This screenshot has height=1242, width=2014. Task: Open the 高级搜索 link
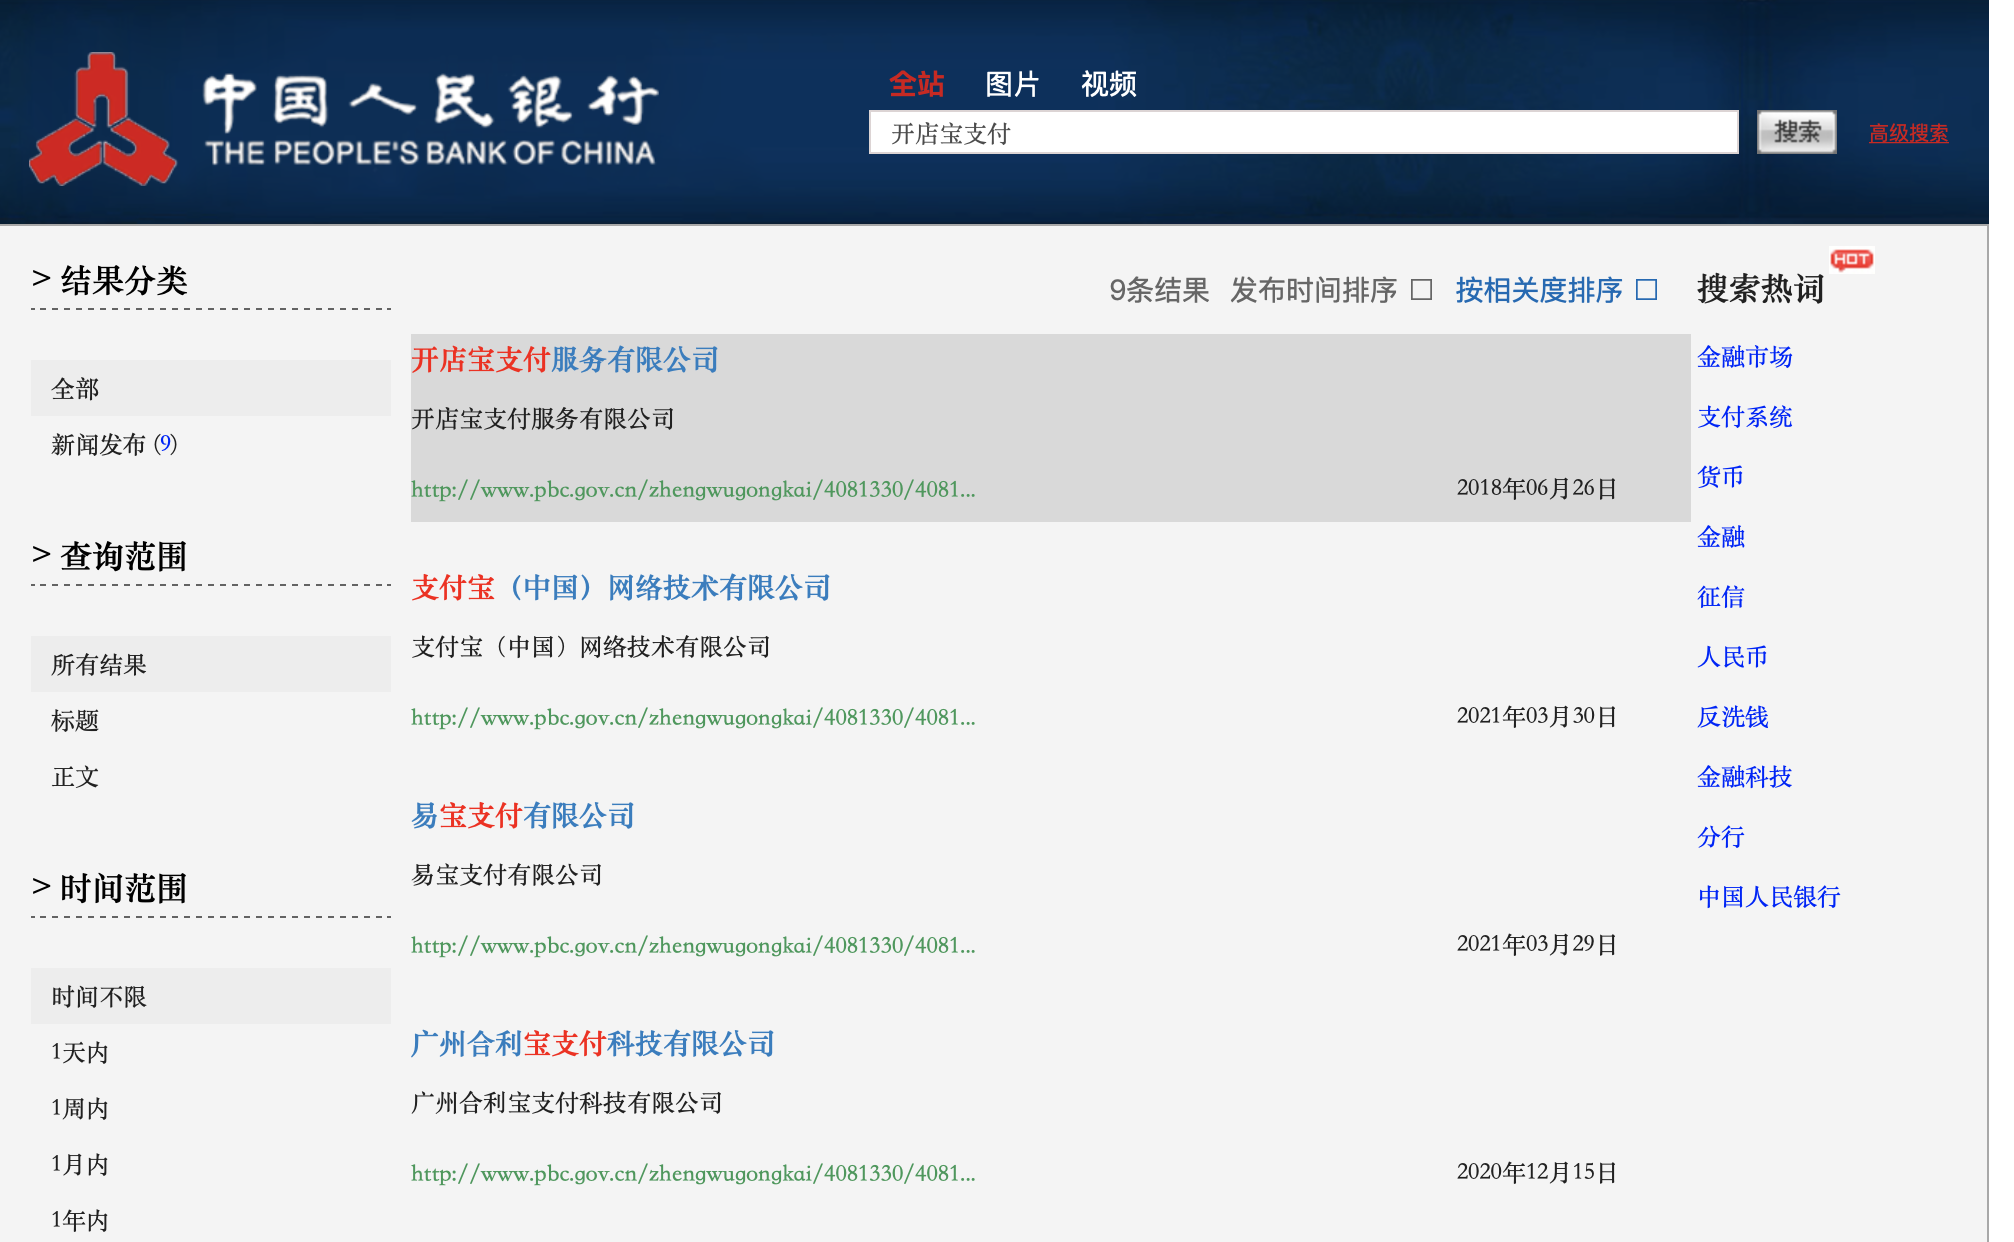pos(1908,133)
